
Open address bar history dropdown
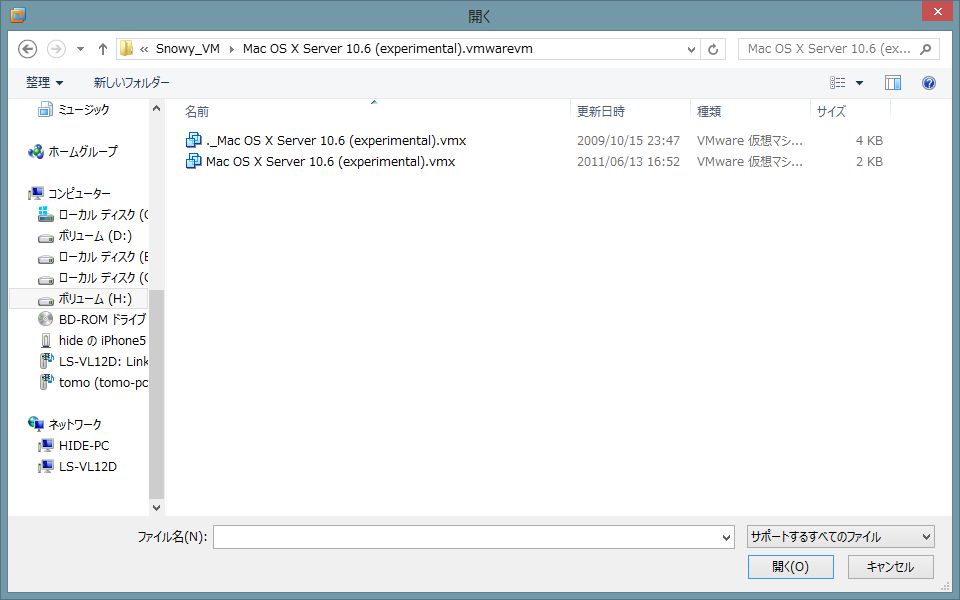691,49
